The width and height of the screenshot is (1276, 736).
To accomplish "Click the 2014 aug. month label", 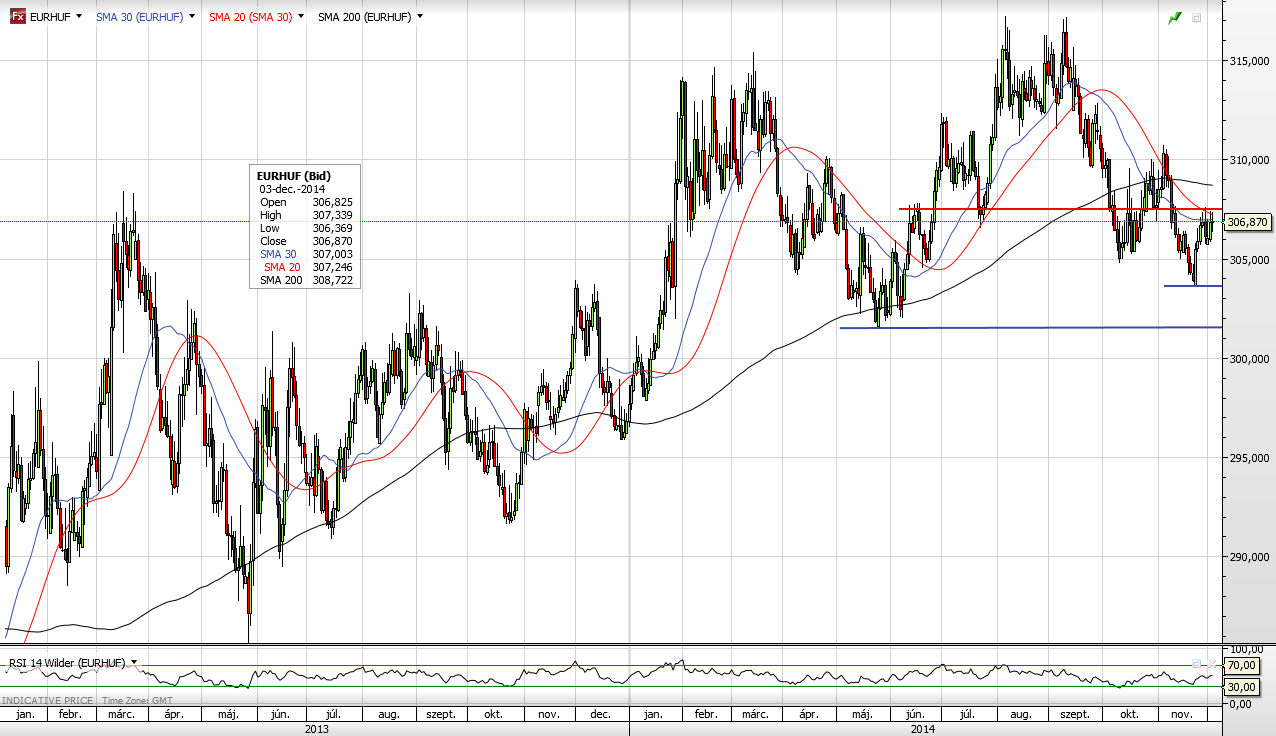I will [x=1021, y=715].
